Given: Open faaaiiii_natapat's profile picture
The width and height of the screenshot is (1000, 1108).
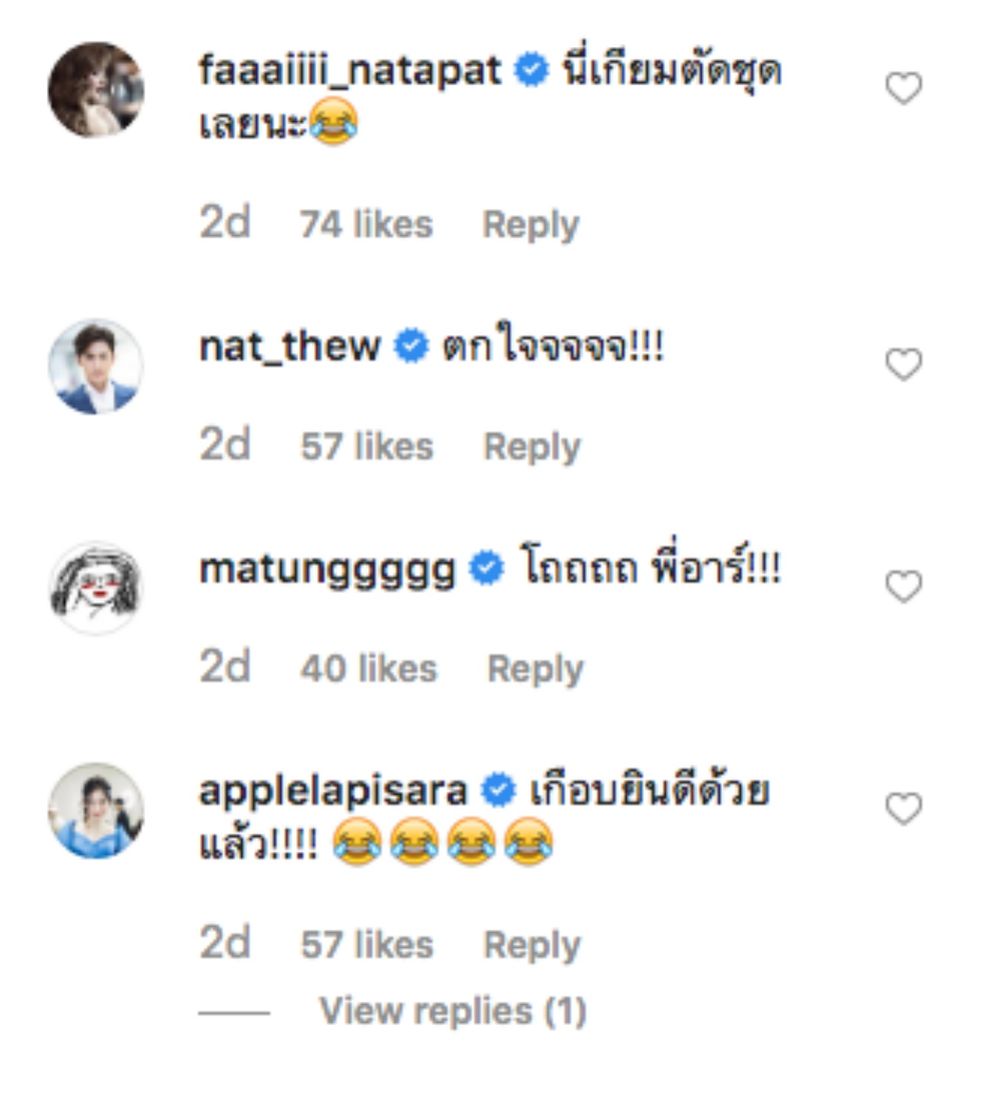Looking at the screenshot, I should tap(96, 90).
